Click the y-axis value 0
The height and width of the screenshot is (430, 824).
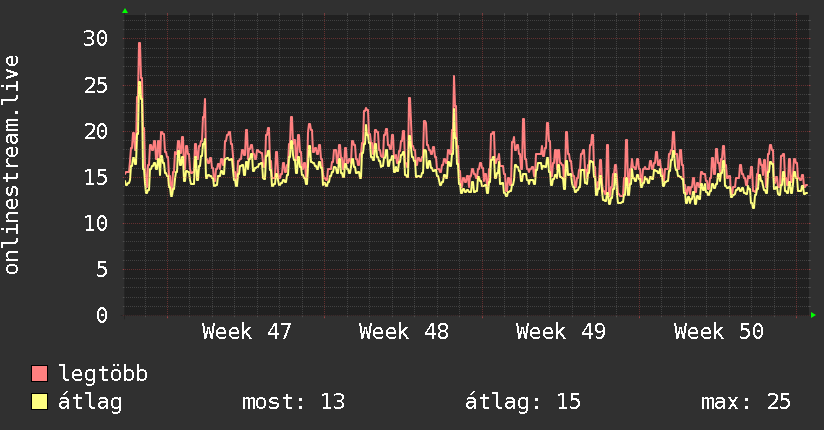pyautogui.click(x=102, y=315)
